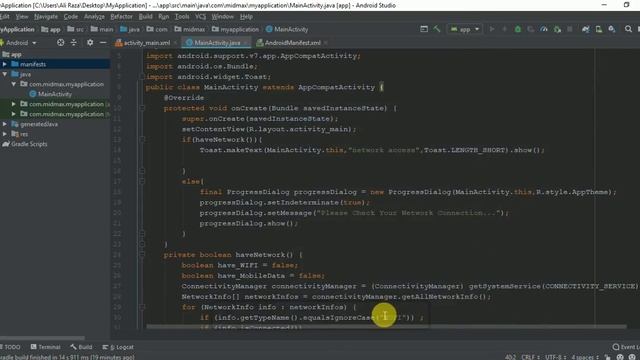This screenshot has height=360, width=640.
Task: Click the java breadcrumb folder
Action: (x=130, y=29)
